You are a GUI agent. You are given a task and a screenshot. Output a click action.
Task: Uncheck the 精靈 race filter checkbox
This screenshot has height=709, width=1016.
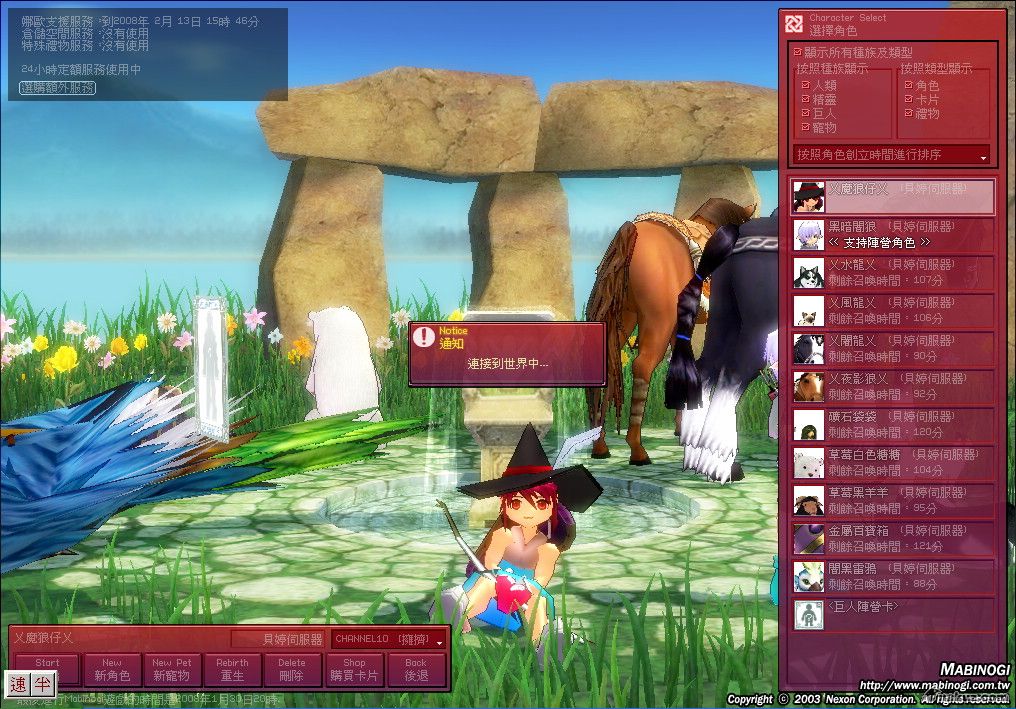click(805, 100)
